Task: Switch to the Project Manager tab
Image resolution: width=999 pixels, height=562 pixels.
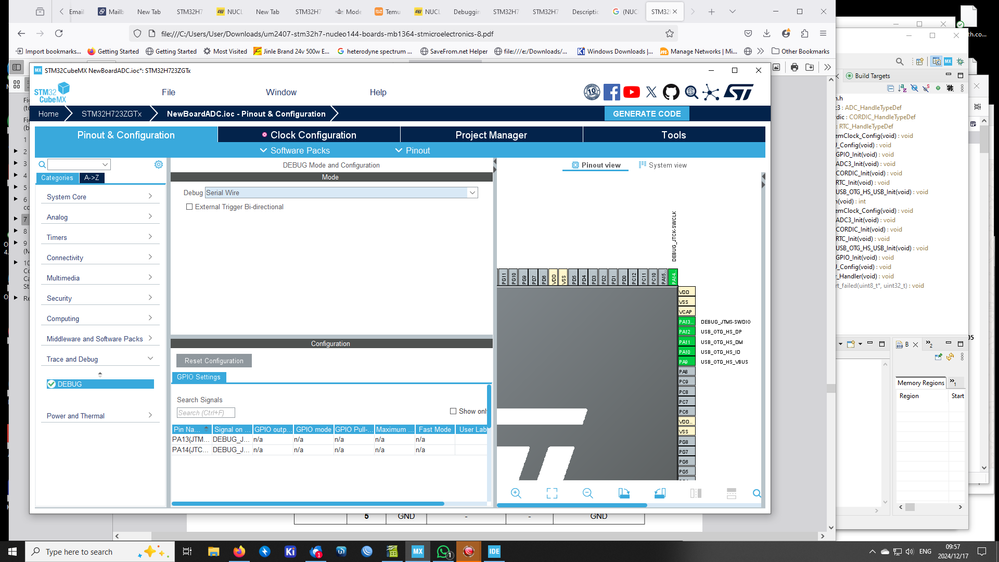Action: 491,135
